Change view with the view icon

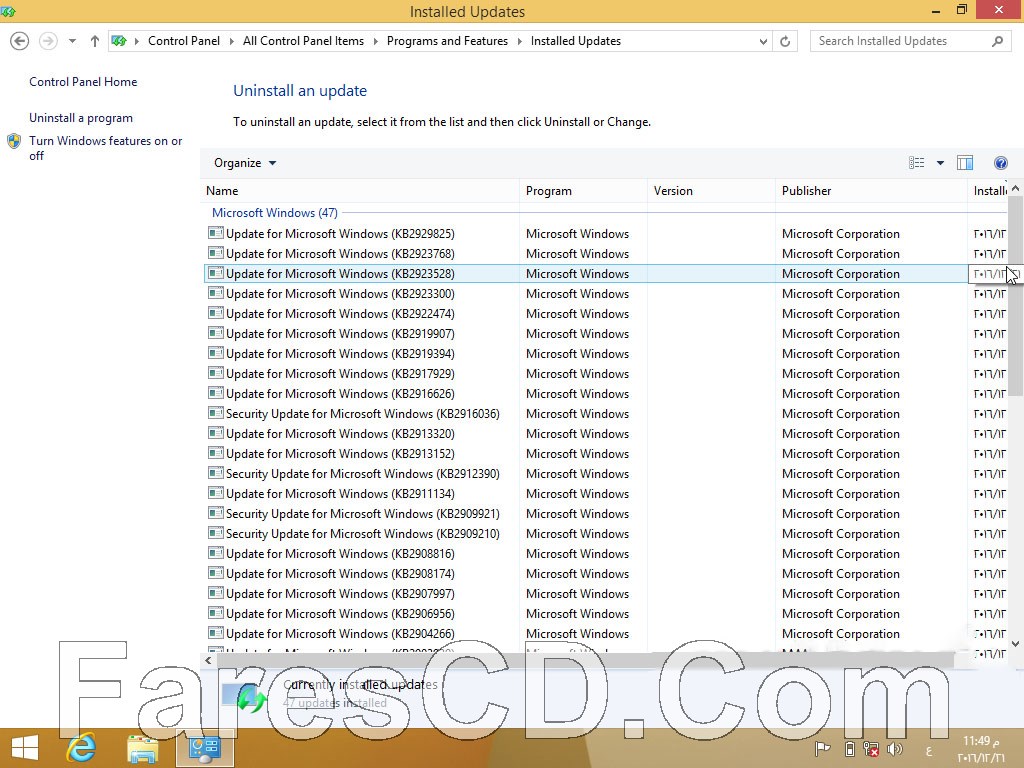click(x=916, y=163)
